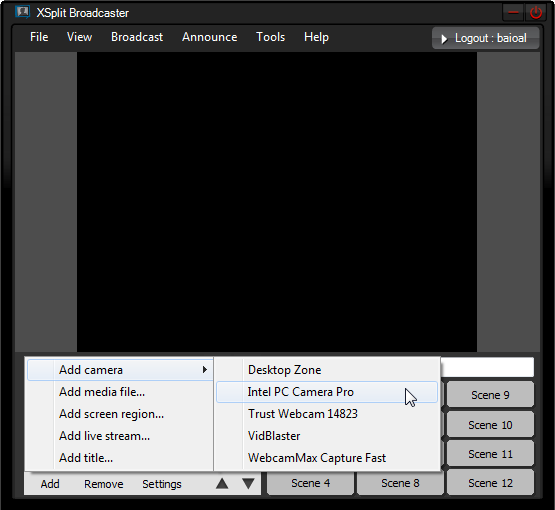Click the XSplit Broadcaster app icon
Image resolution: width=555 pixels, height=510 pixels.
pyautogui.click(x=22, y=12)
